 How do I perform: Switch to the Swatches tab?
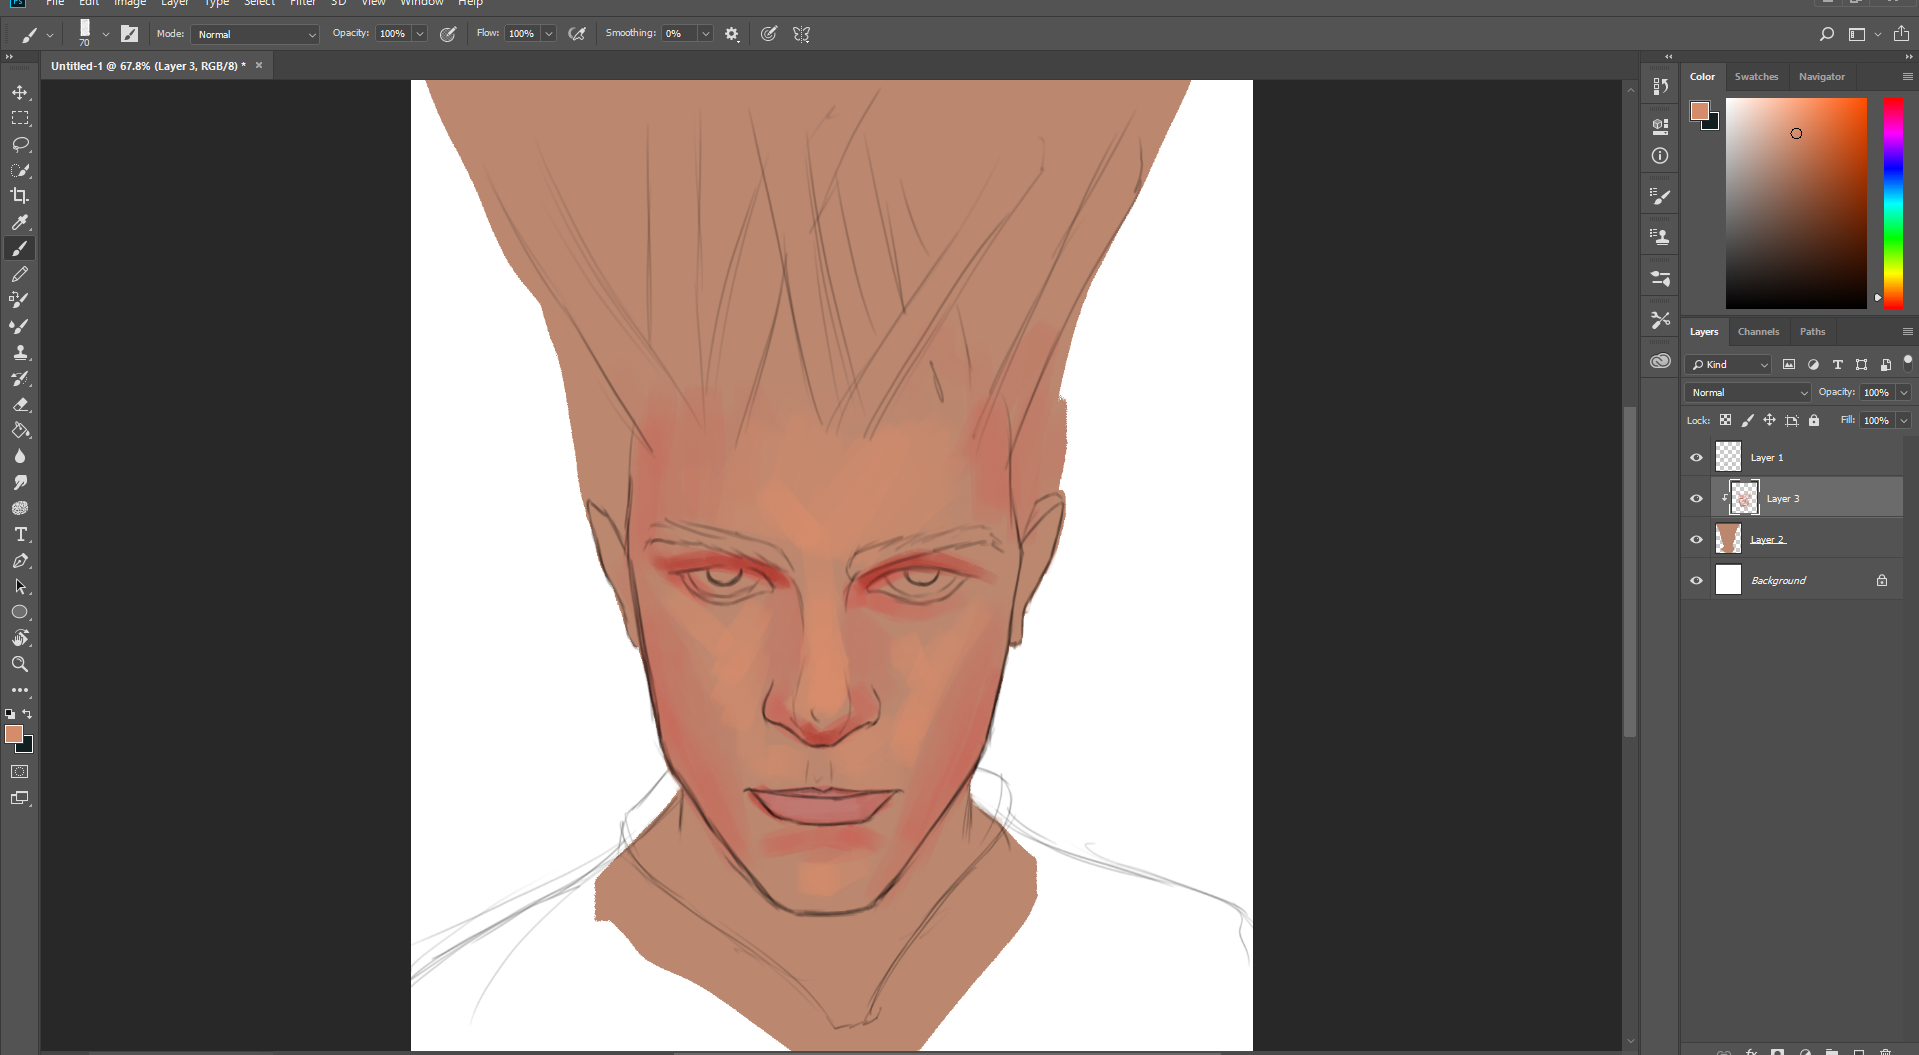point(1756,77)
